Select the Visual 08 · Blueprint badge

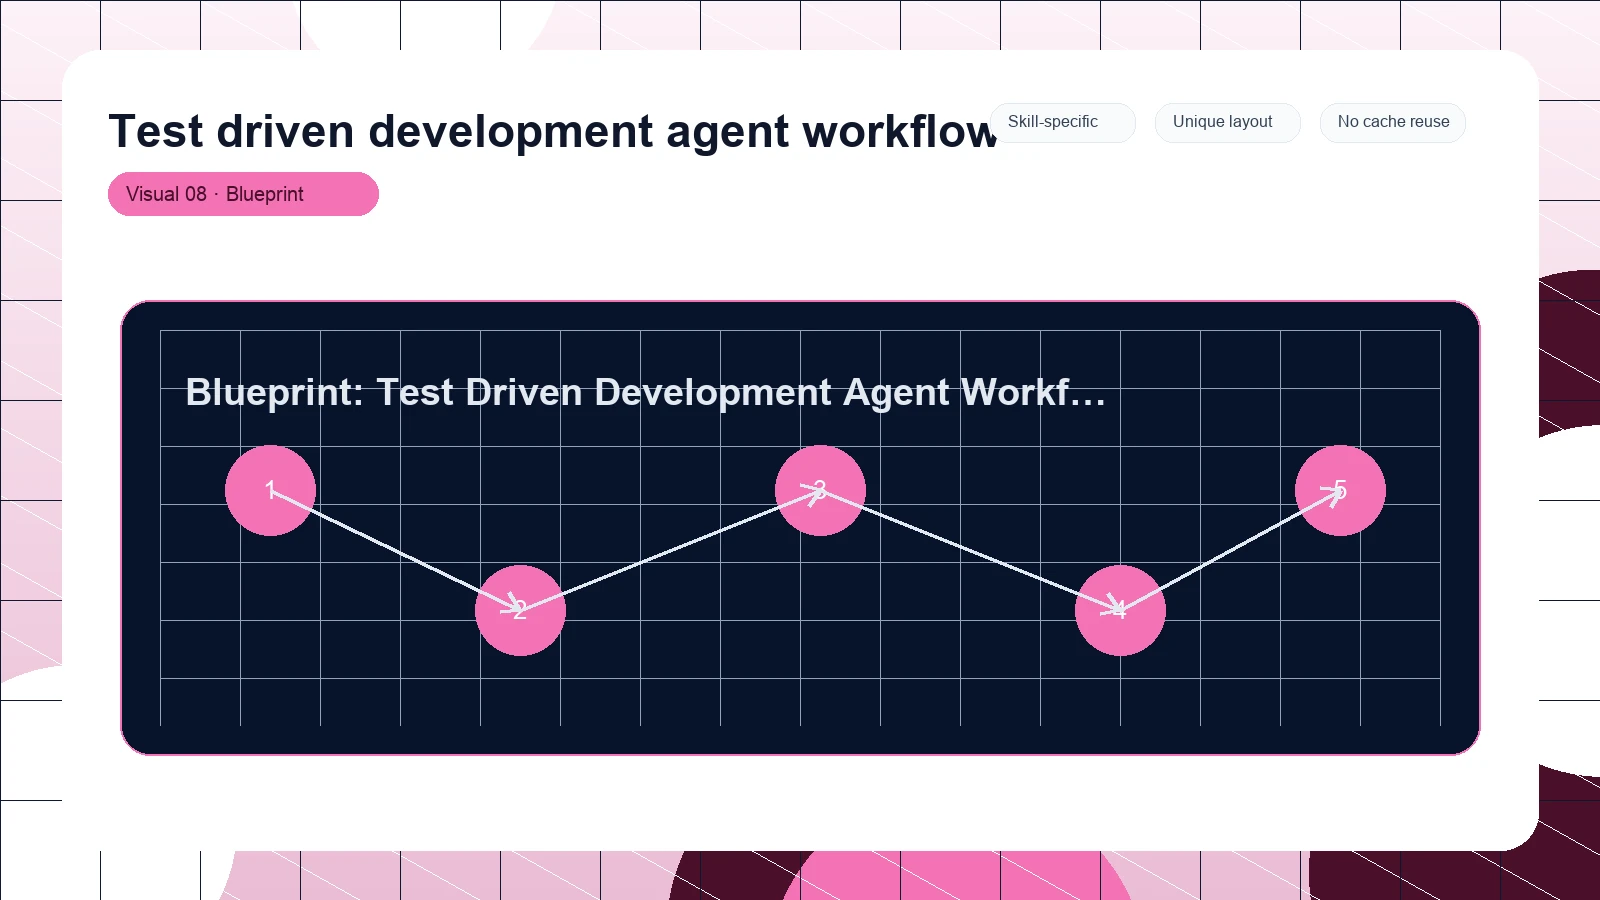pos(243,194)
